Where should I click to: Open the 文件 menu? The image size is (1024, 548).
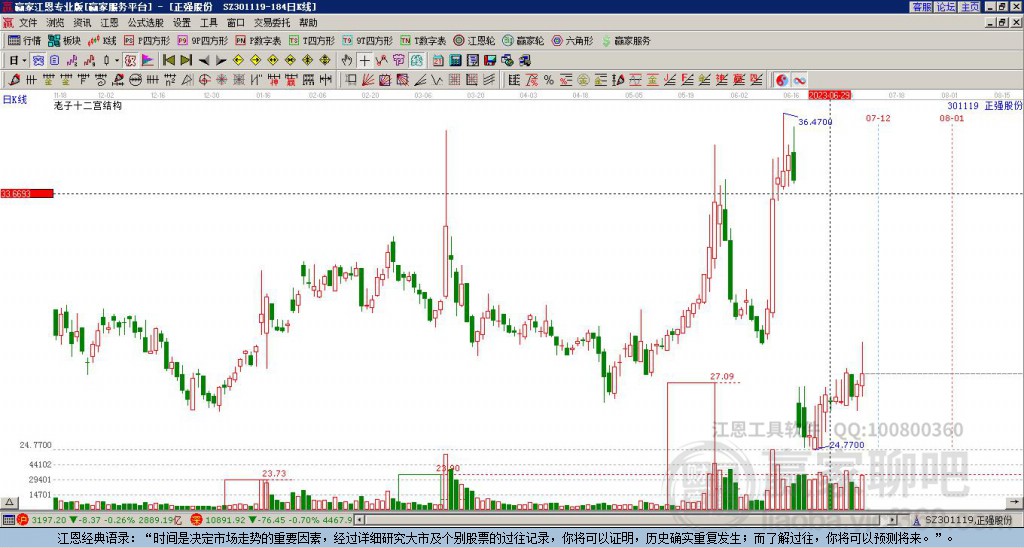pyautogui.click(x=28, y=23)
